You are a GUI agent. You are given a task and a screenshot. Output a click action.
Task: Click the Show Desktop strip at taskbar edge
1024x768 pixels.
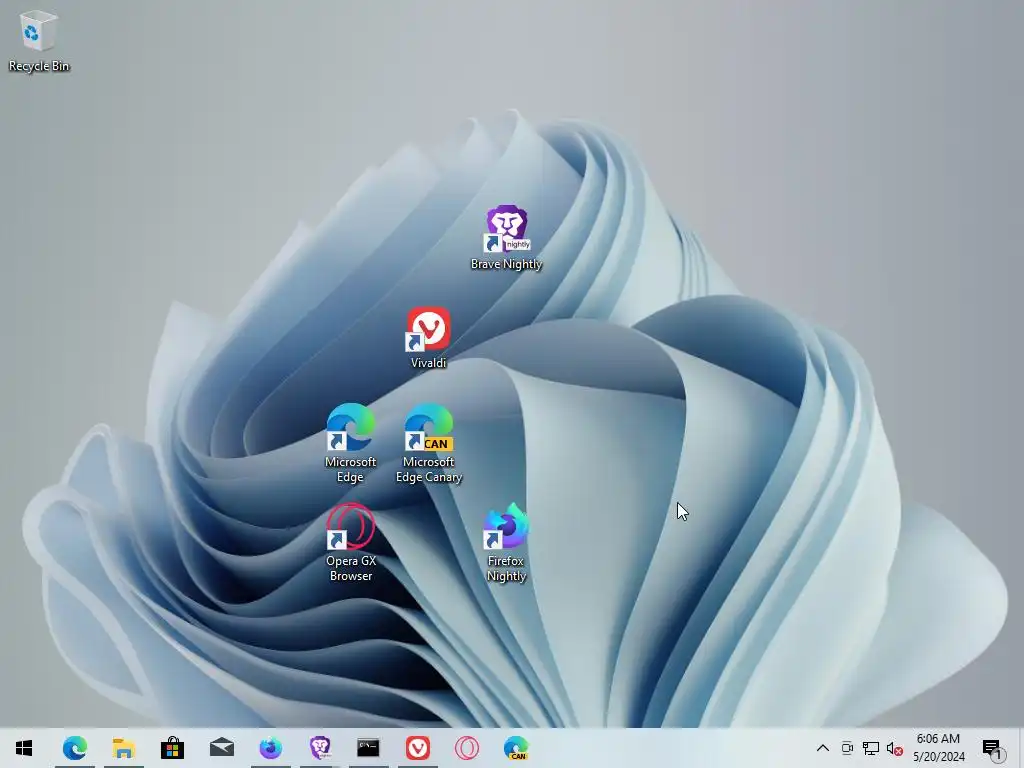(1020, 748)
